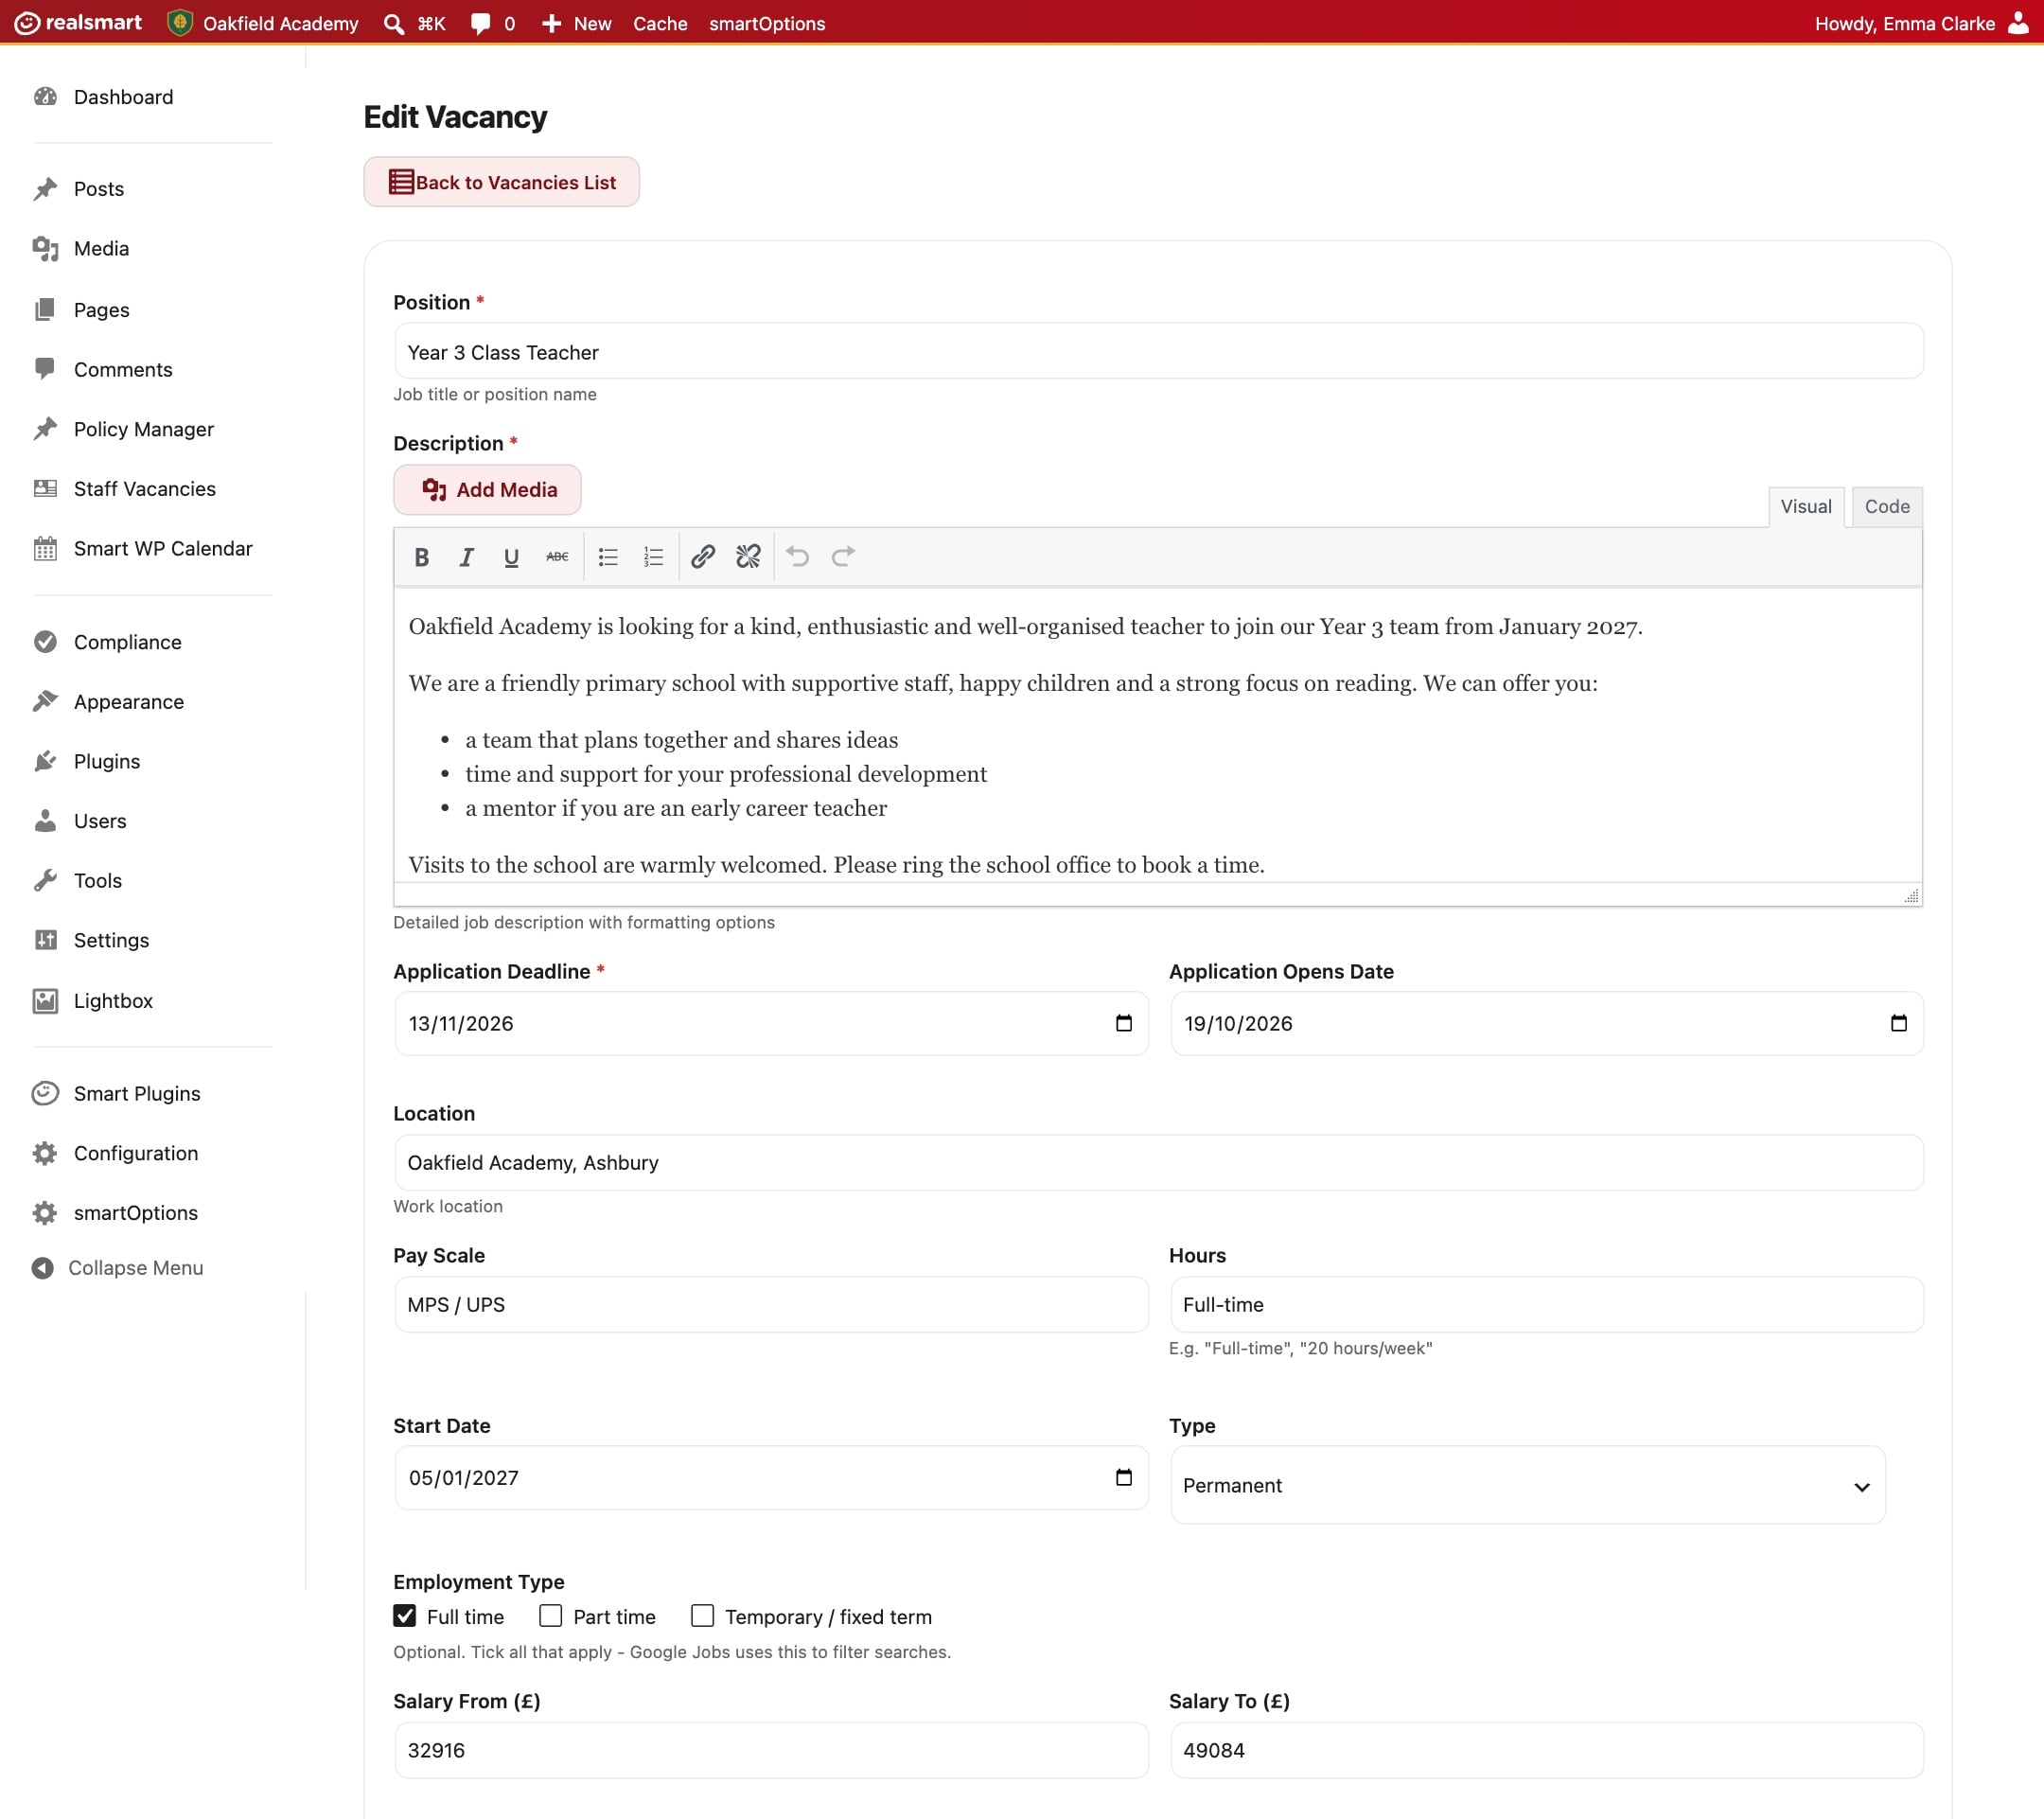Go to Smart WP Calendar
The height and width of the screenshot is (1819, 2044).
[x=163, y=548]
